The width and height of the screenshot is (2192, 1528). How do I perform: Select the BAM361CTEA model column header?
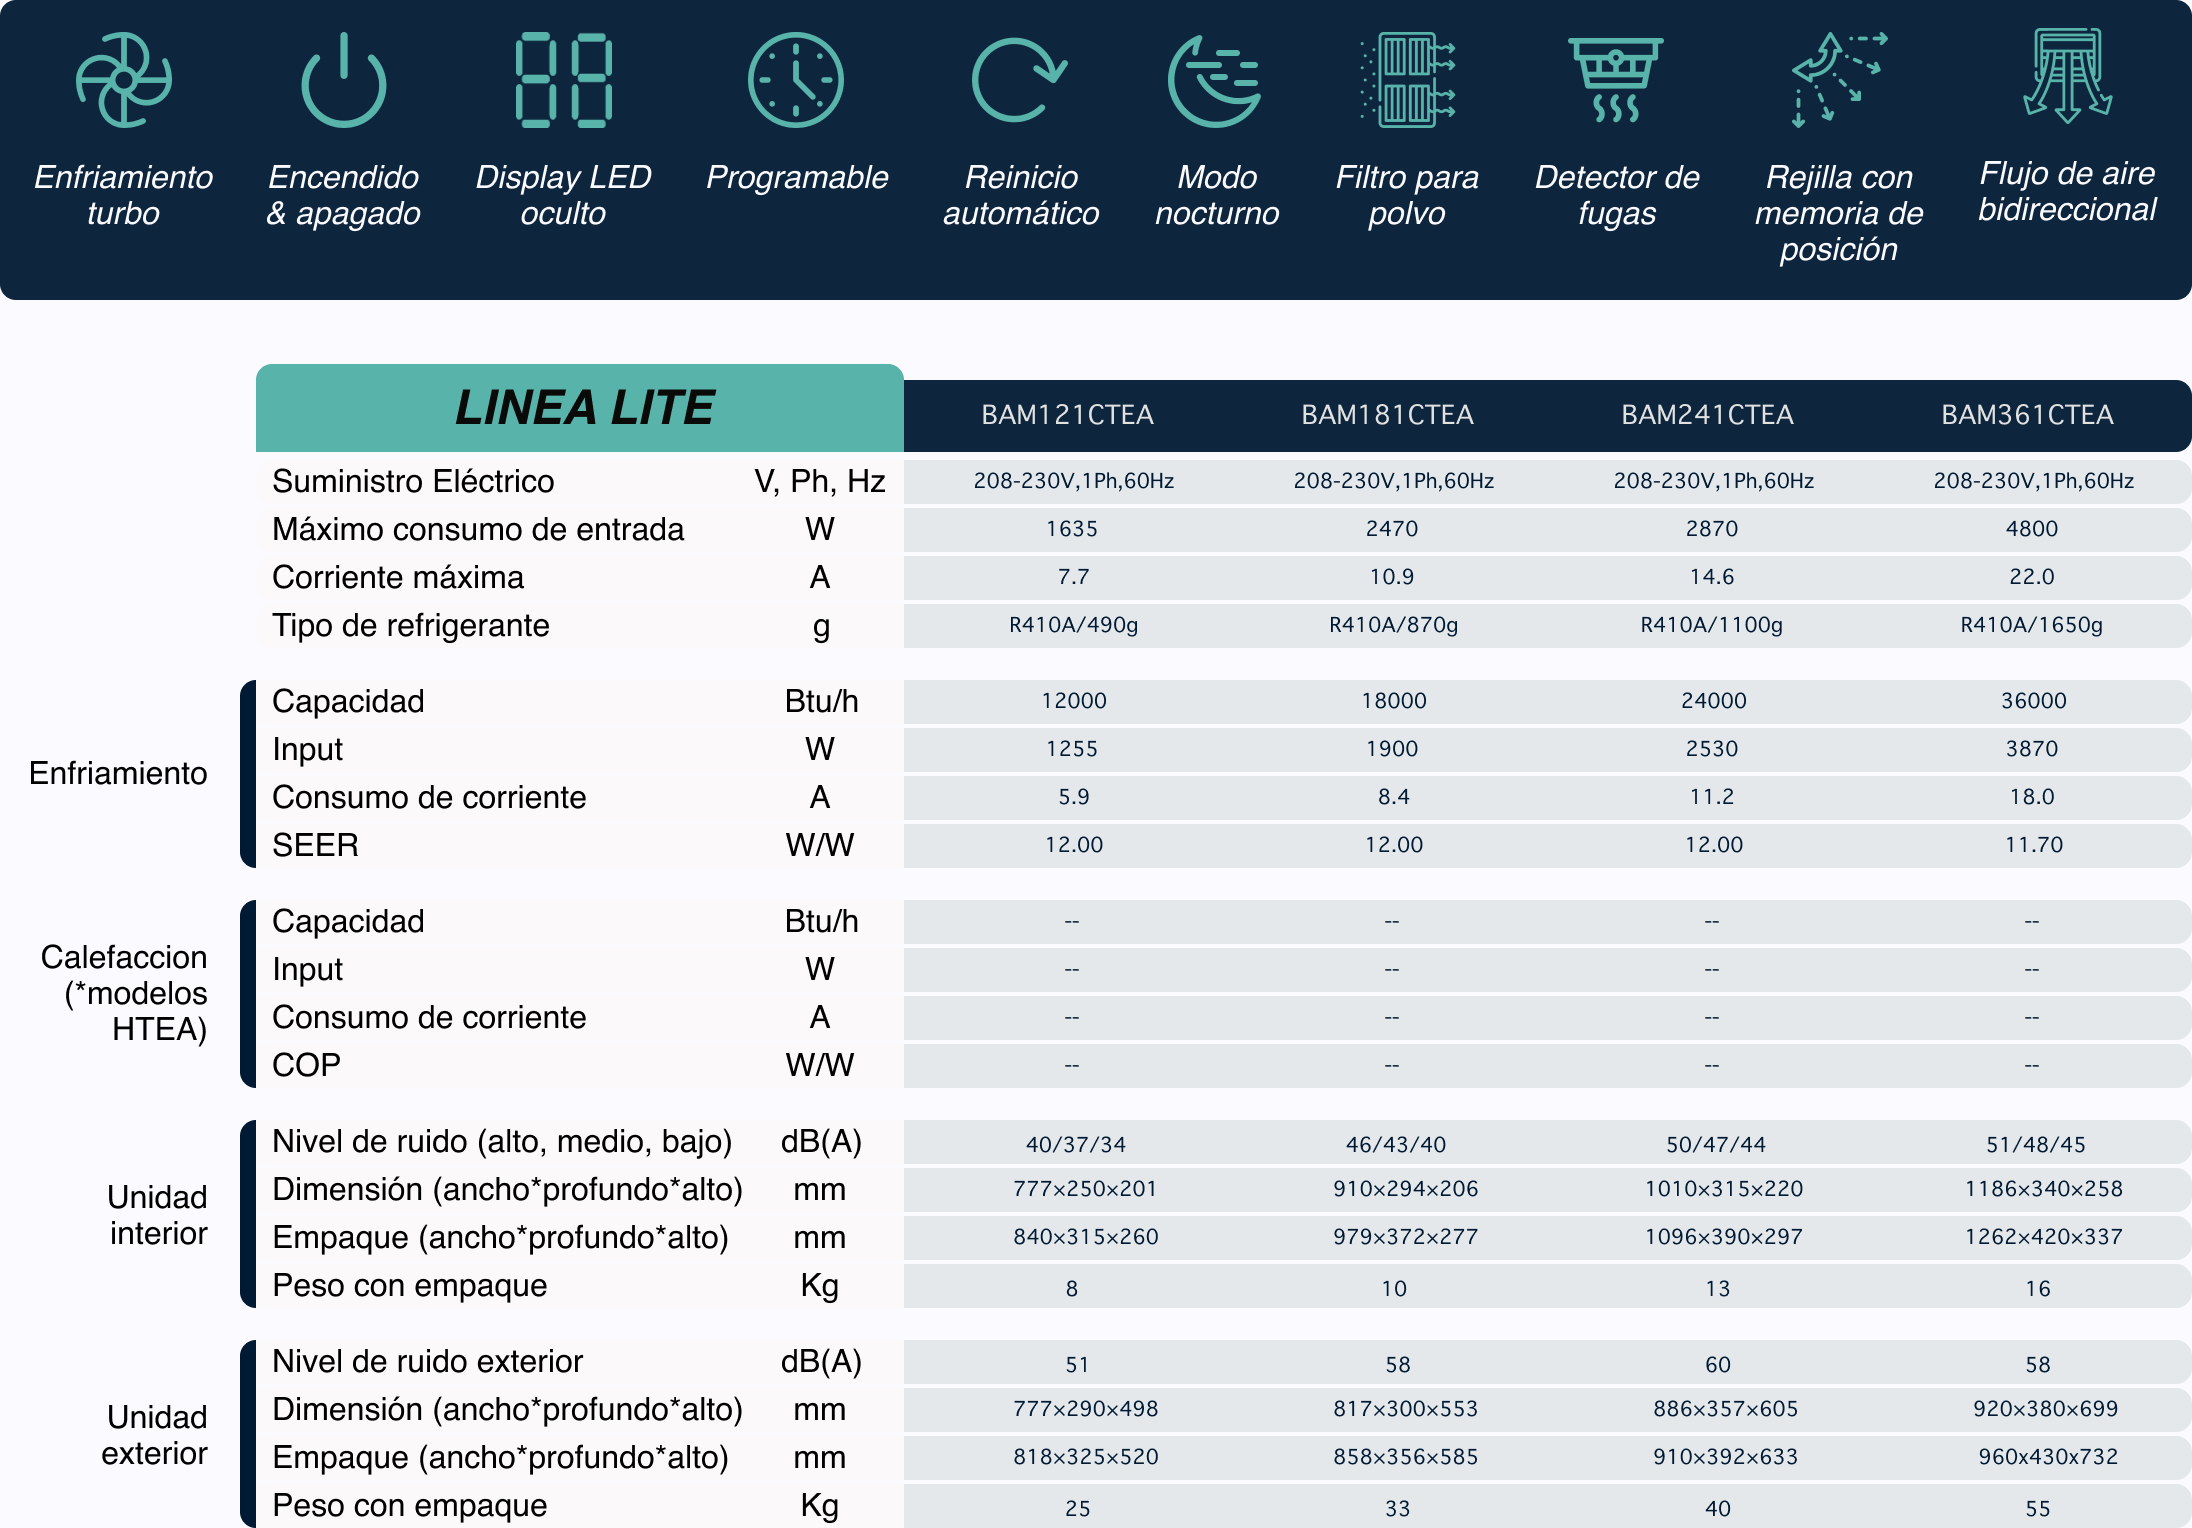pos(2027,415)
